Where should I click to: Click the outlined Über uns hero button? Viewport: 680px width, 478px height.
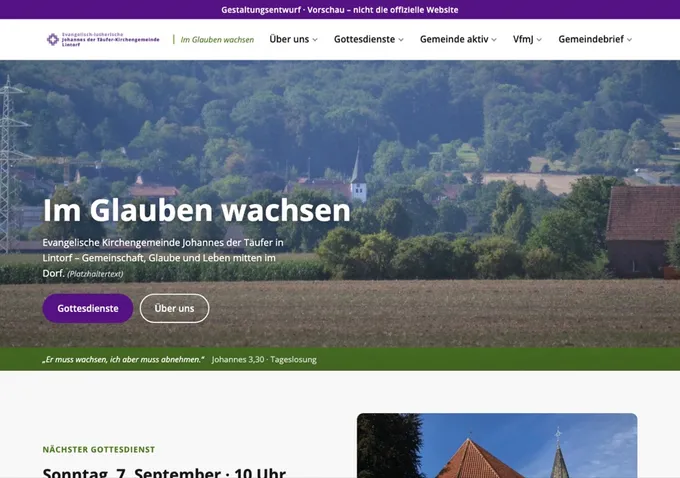click(174, 308)
